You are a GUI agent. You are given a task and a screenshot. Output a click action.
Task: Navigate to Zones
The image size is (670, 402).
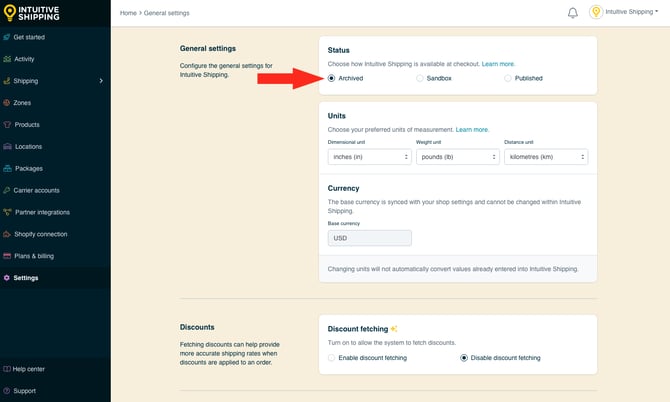tap(22, 103)
